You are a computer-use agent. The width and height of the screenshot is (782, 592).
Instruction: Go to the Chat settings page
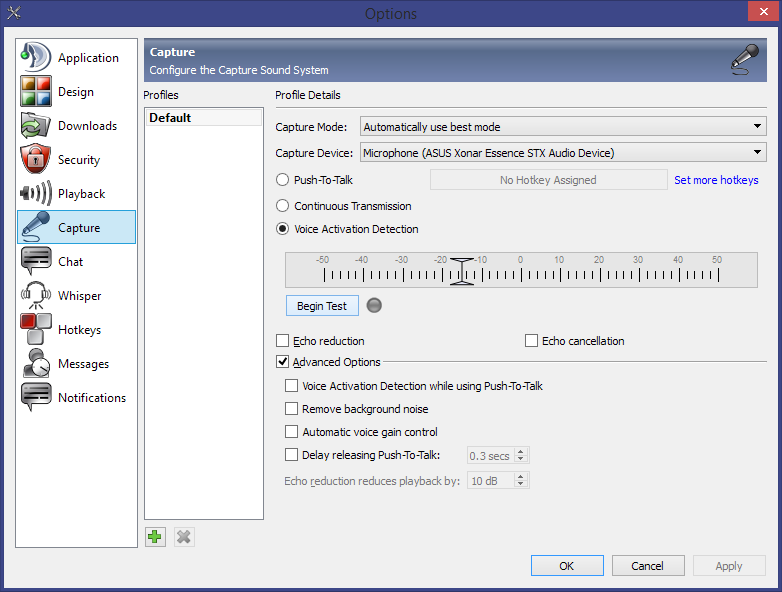tap(70, 262)
